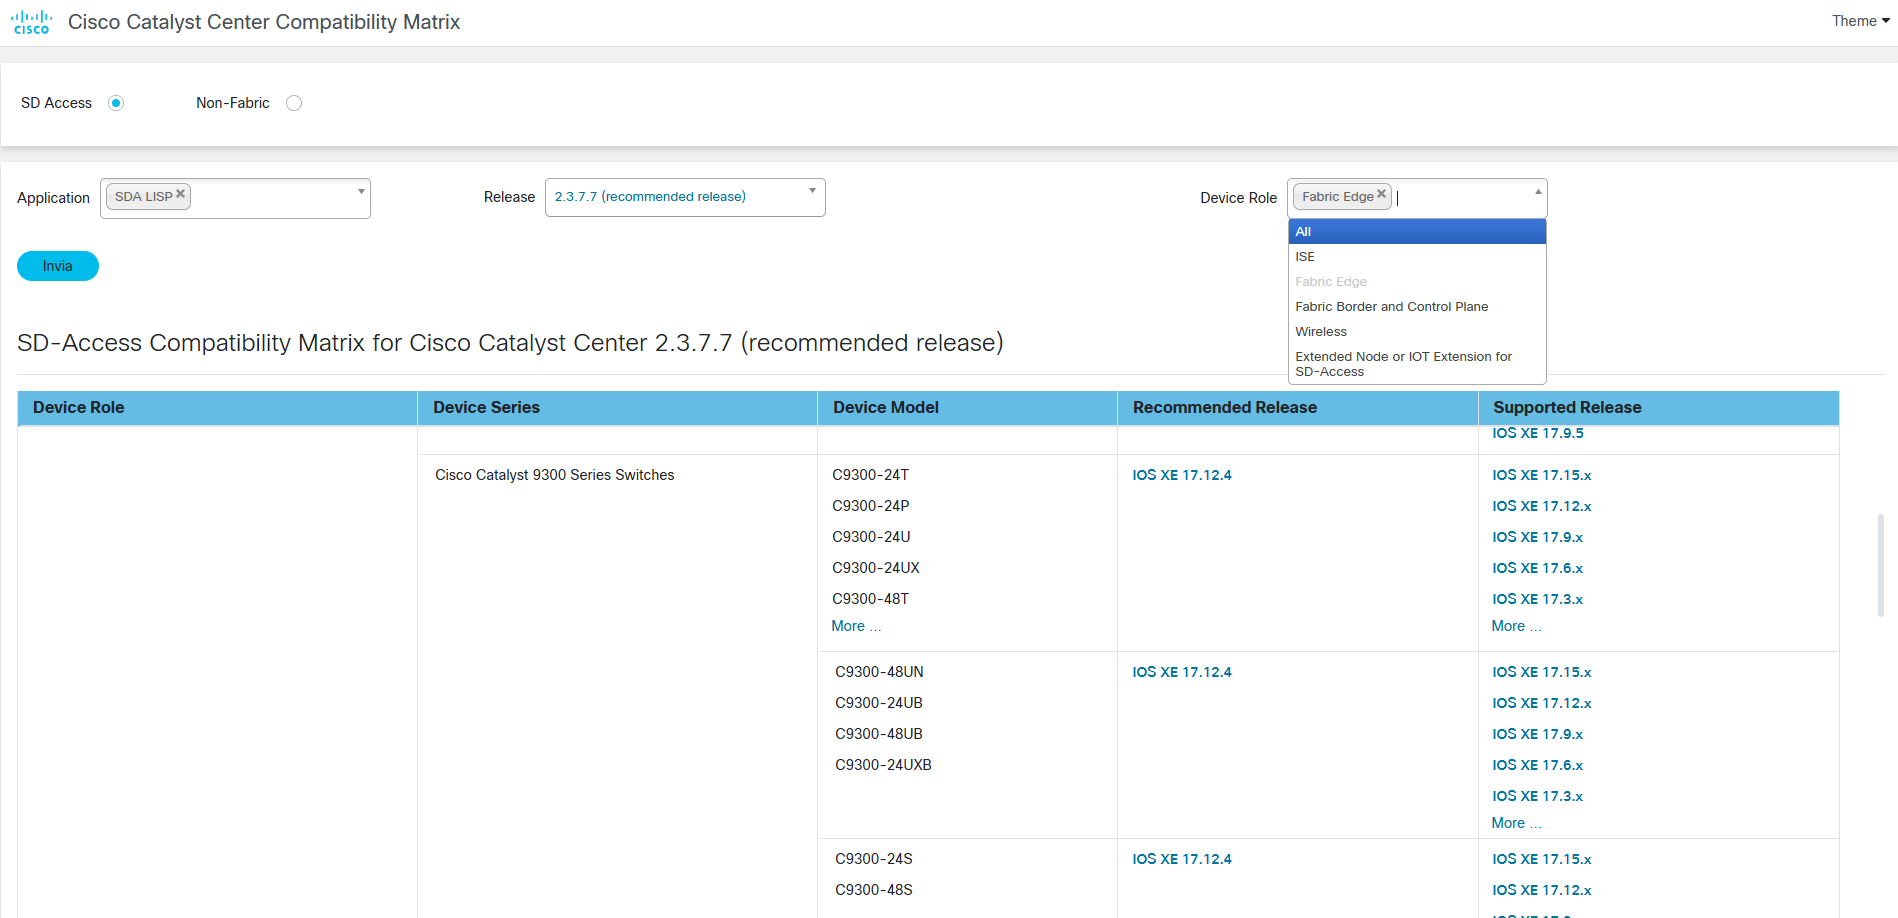The image size is (1898, 918).
Task: Expand the Application dropdown arrow
Action: 361,191
